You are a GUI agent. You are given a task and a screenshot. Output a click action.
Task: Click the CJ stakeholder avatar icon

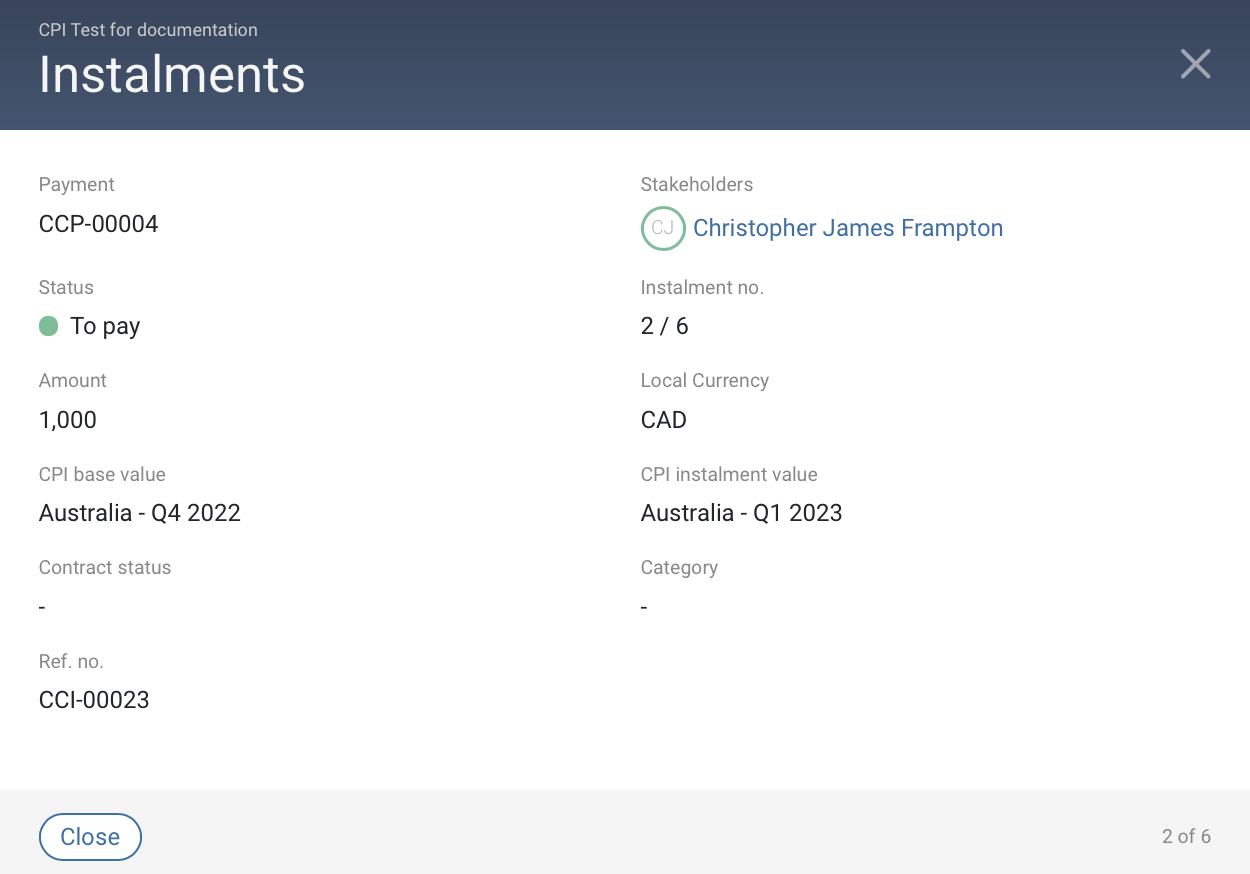tap(662, 228)
